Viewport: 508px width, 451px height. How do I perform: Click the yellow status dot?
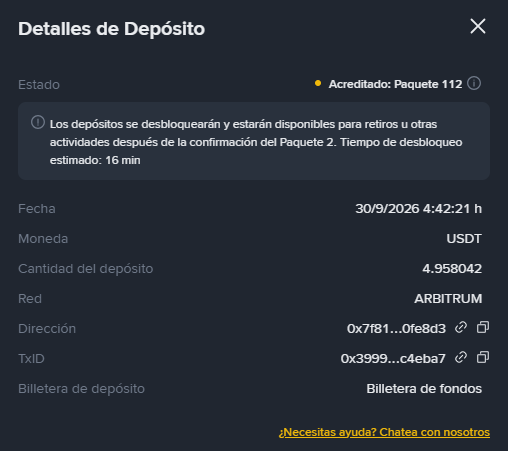[318, 83]
